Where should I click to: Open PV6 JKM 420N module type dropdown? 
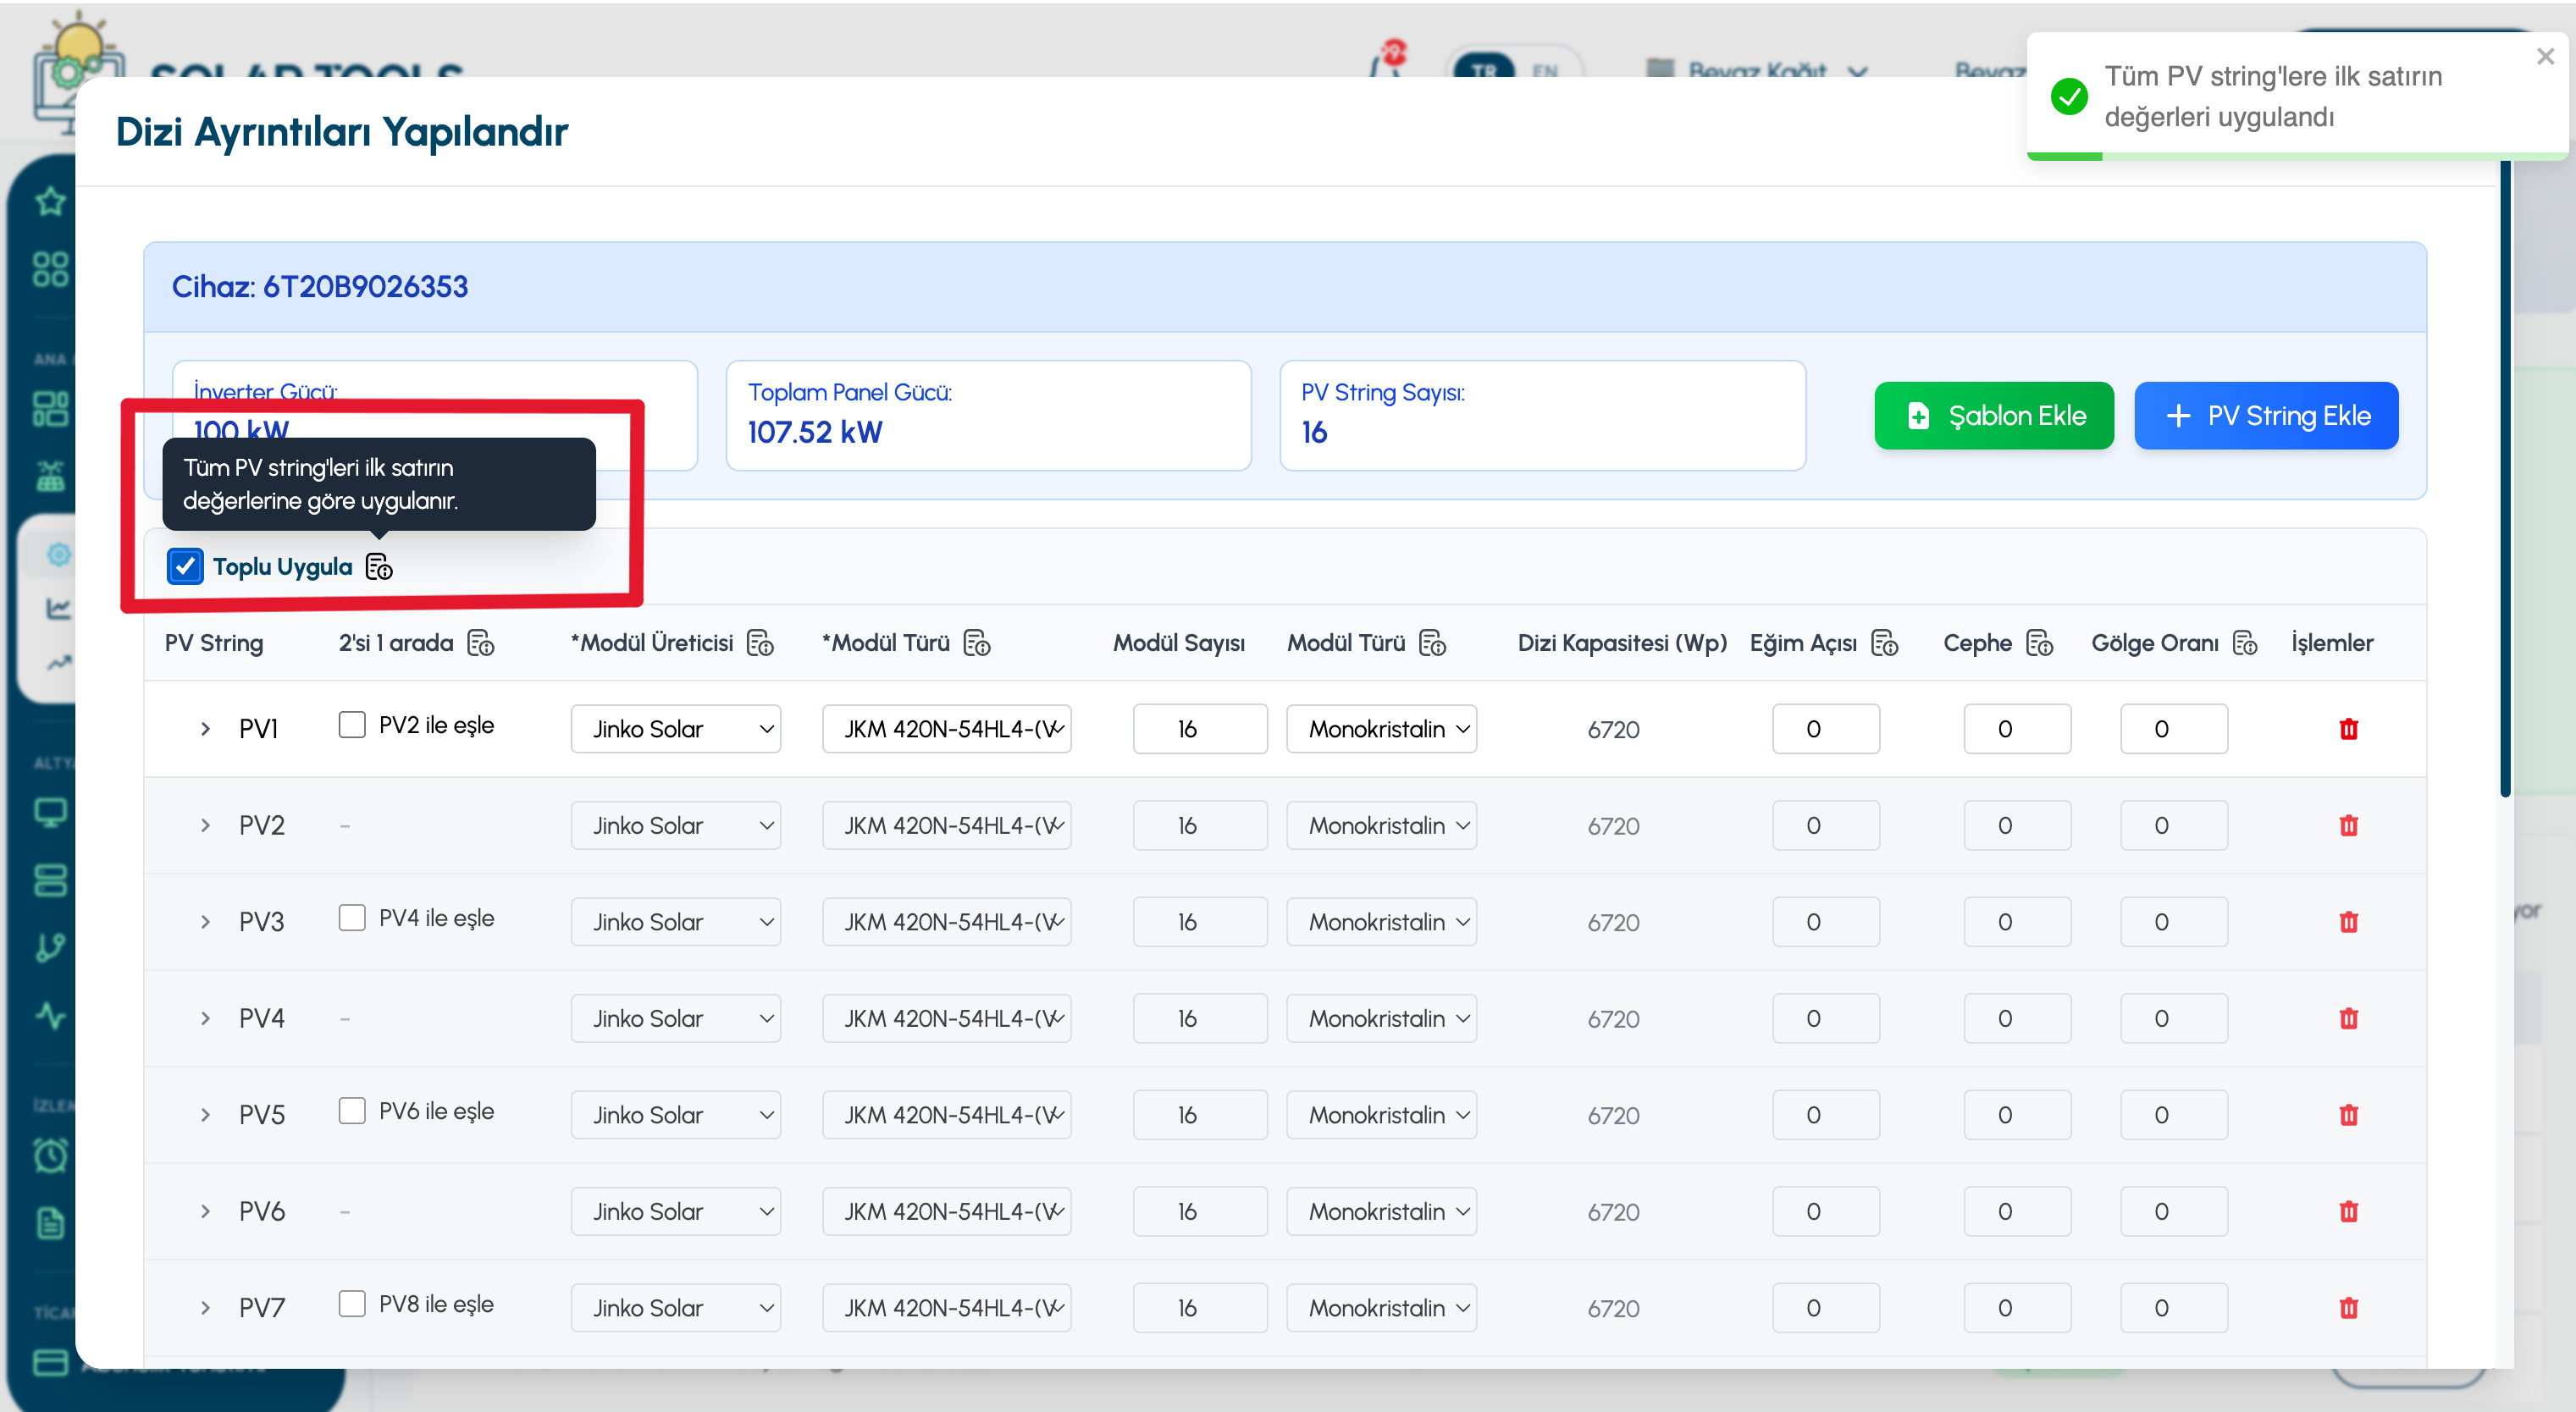tap(947, 1212)
